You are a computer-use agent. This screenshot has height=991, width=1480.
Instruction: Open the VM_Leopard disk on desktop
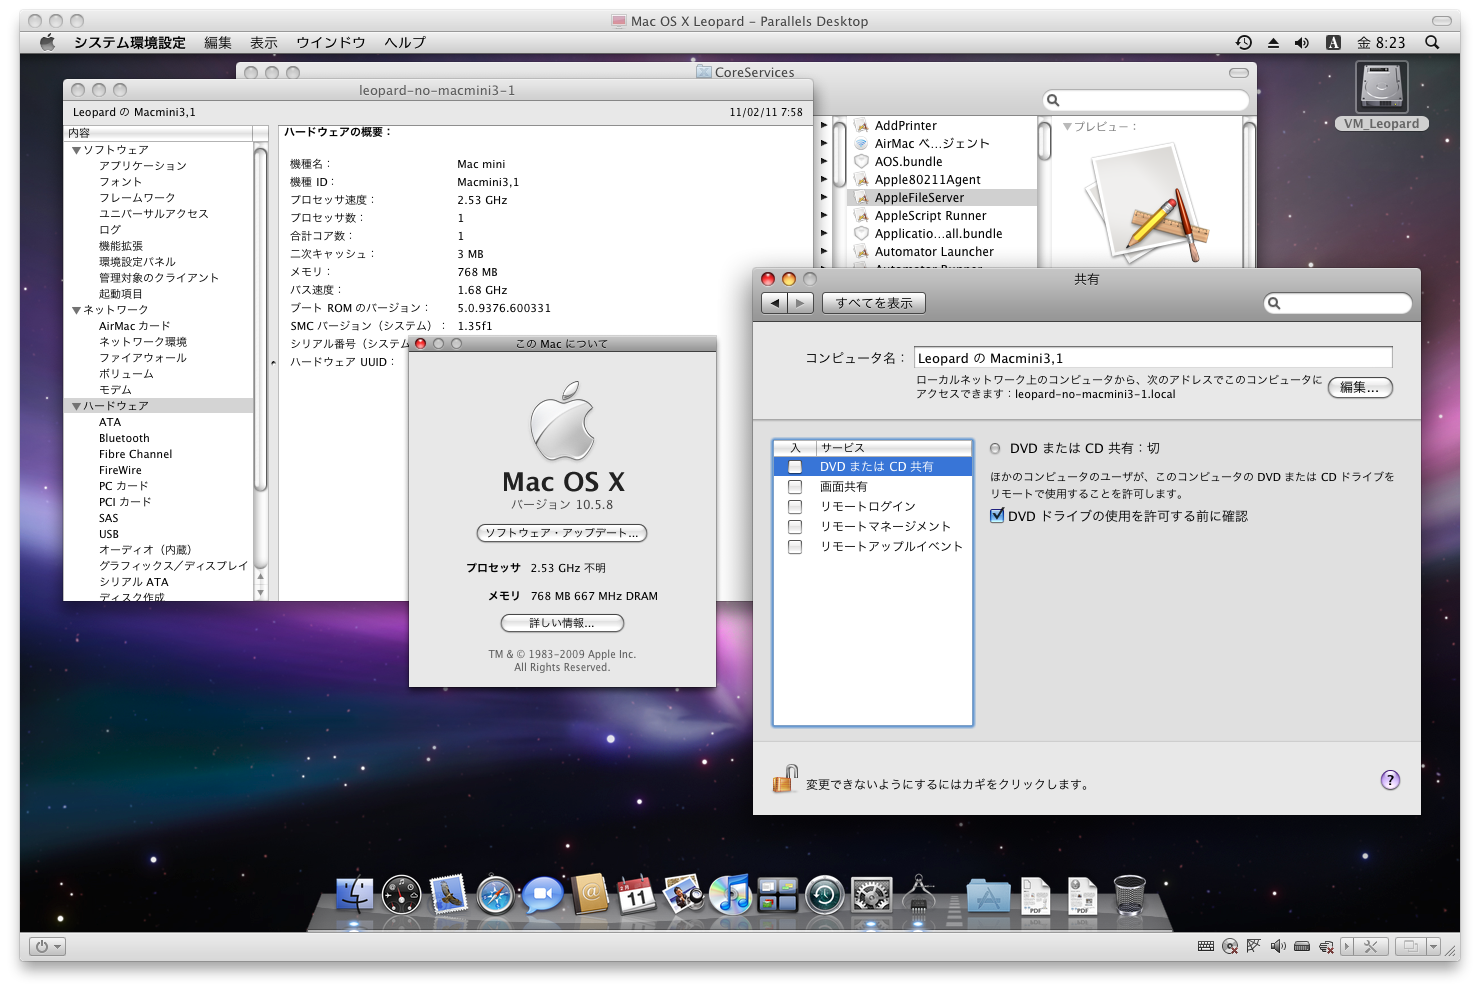[x=1382, y=88]
